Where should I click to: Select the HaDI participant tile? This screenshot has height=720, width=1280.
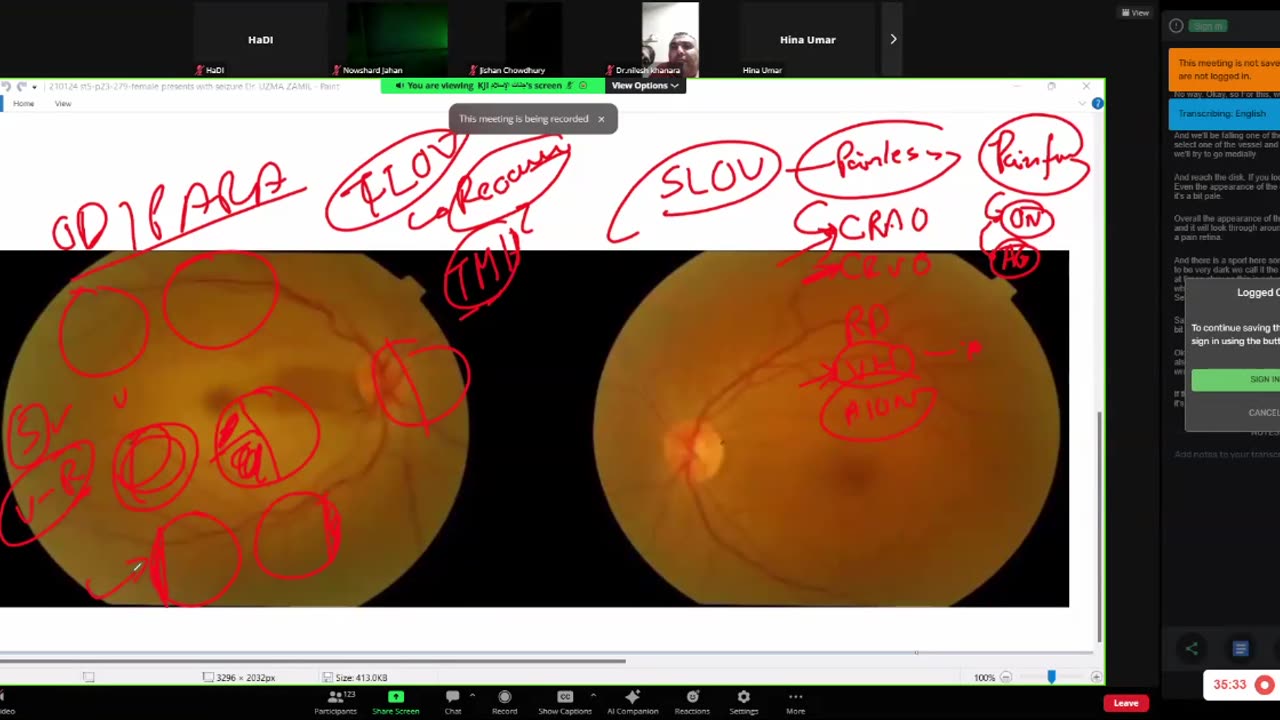point(261,39)
